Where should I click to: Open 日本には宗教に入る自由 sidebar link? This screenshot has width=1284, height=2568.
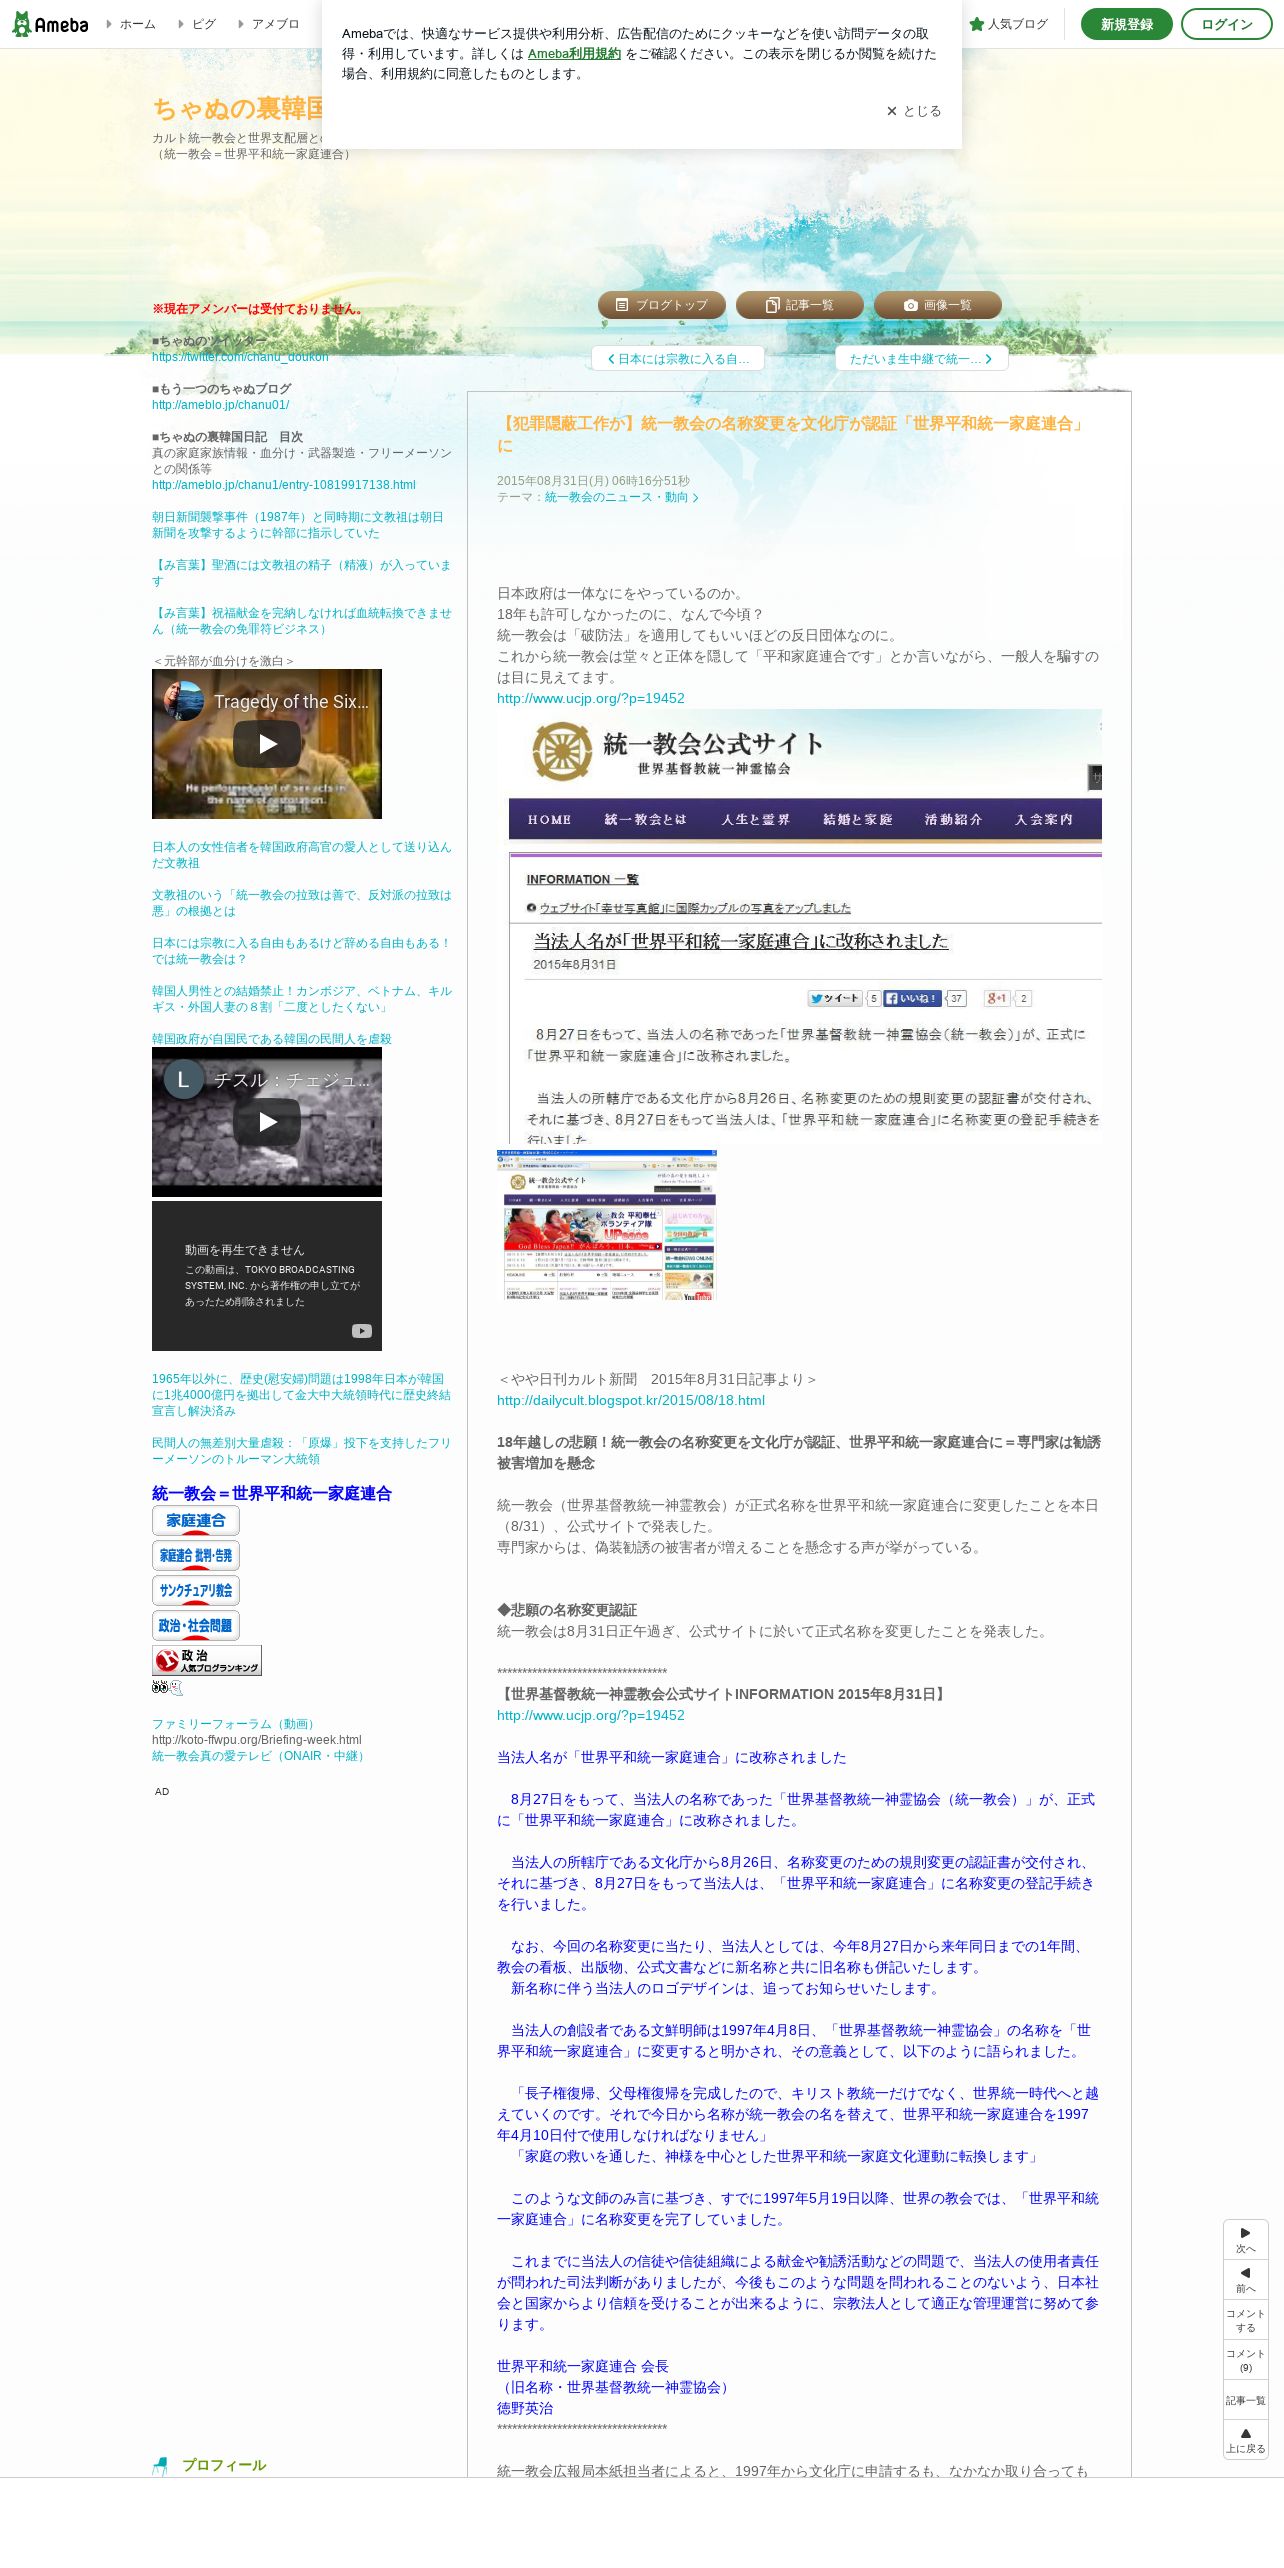pos(301,951)
